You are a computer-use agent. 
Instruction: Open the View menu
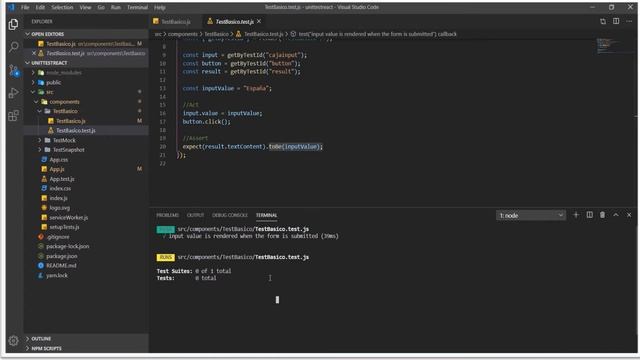(85, 7)
